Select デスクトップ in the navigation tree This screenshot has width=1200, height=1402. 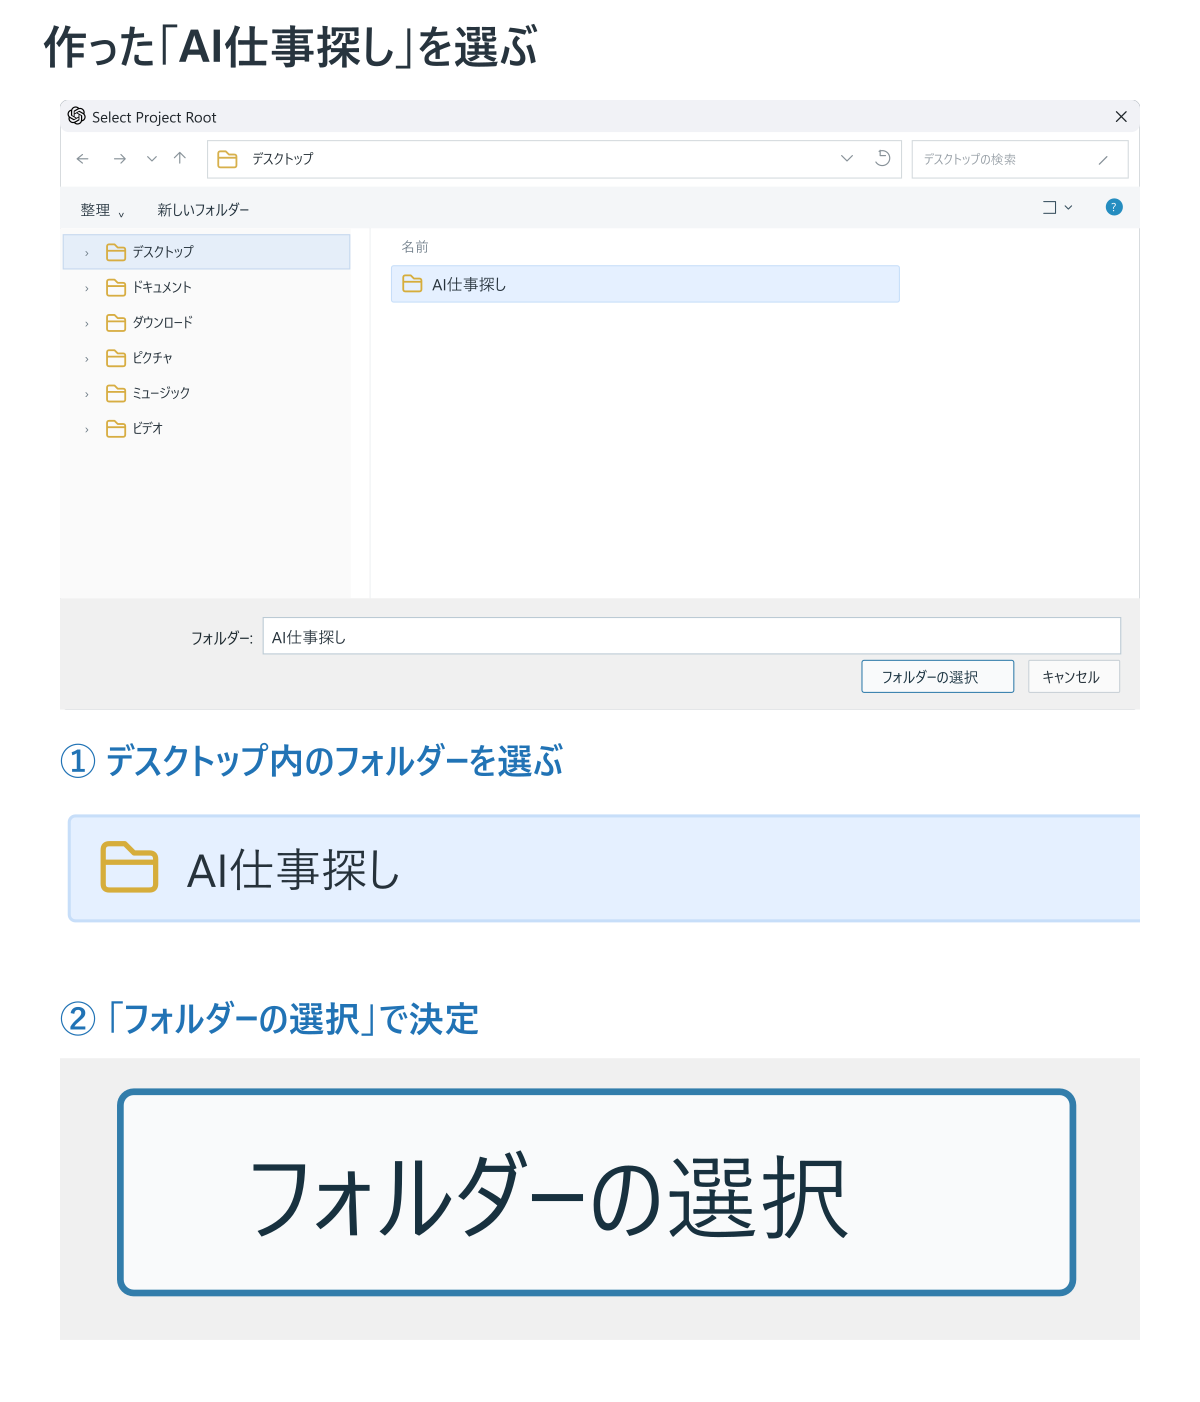click(x=206, y=252)
